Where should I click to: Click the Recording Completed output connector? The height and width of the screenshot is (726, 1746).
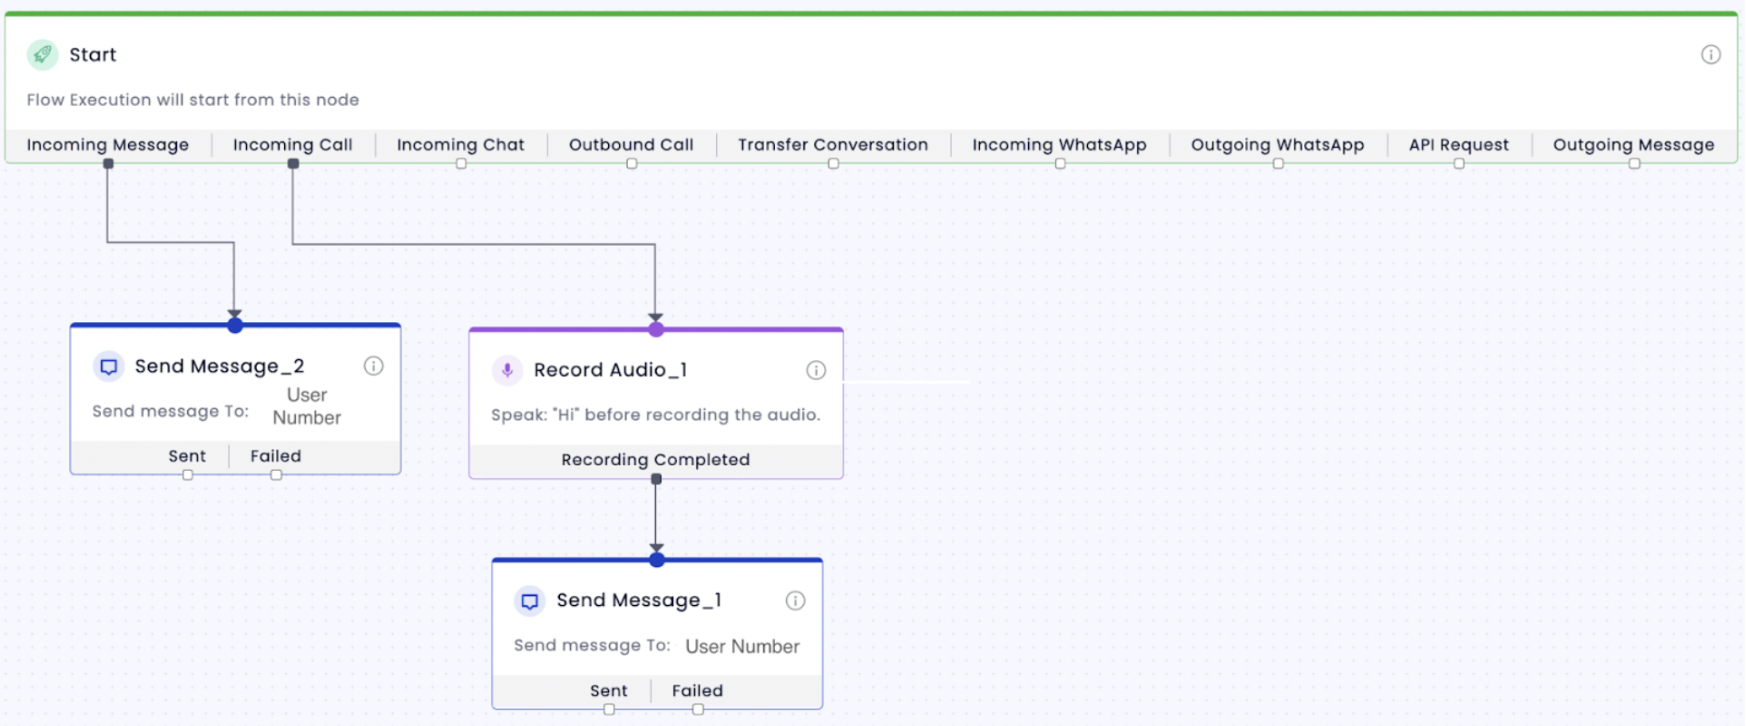(656, 479)
